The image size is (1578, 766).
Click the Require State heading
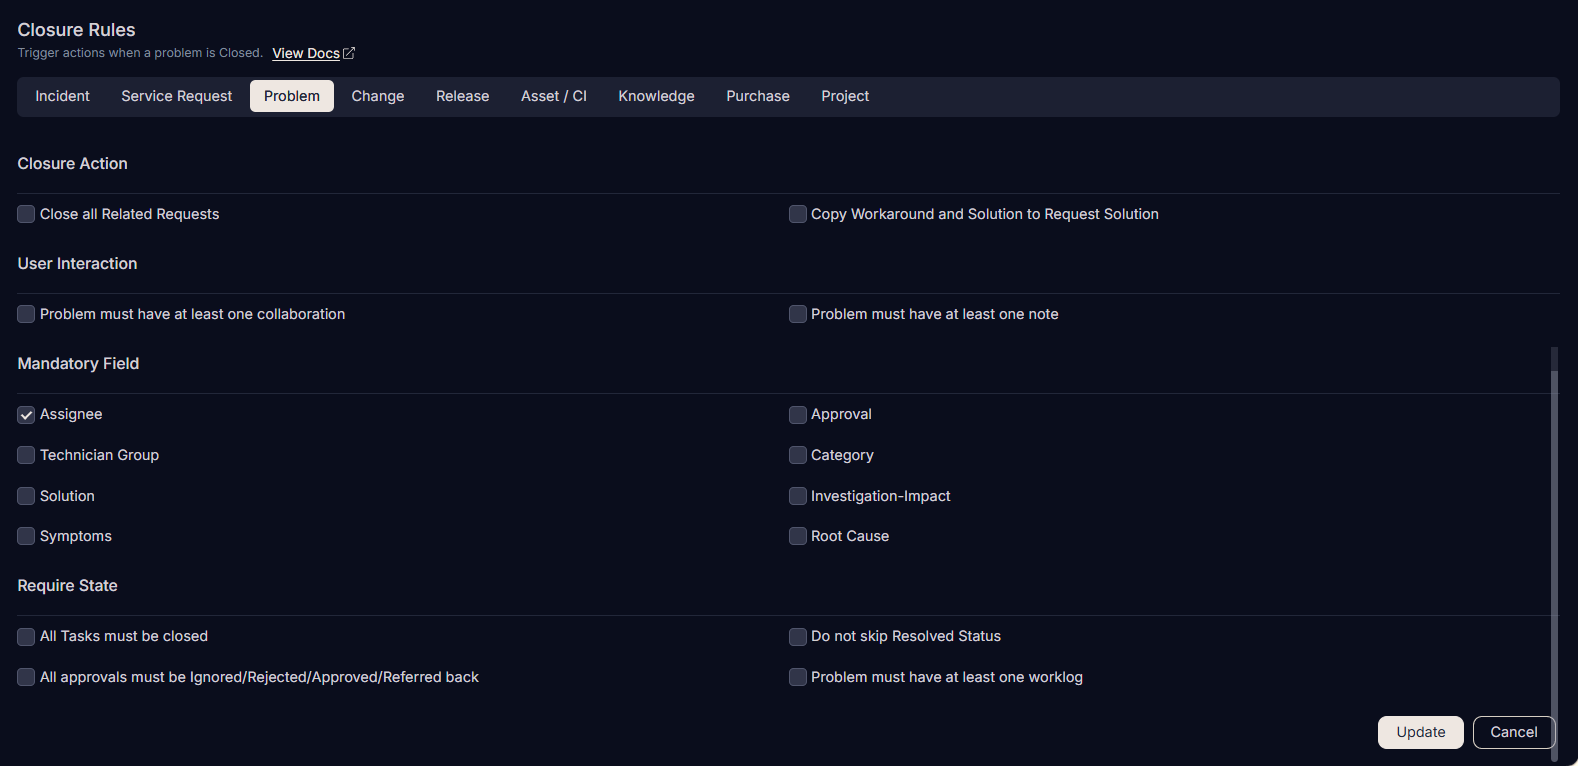pos(67,585)
